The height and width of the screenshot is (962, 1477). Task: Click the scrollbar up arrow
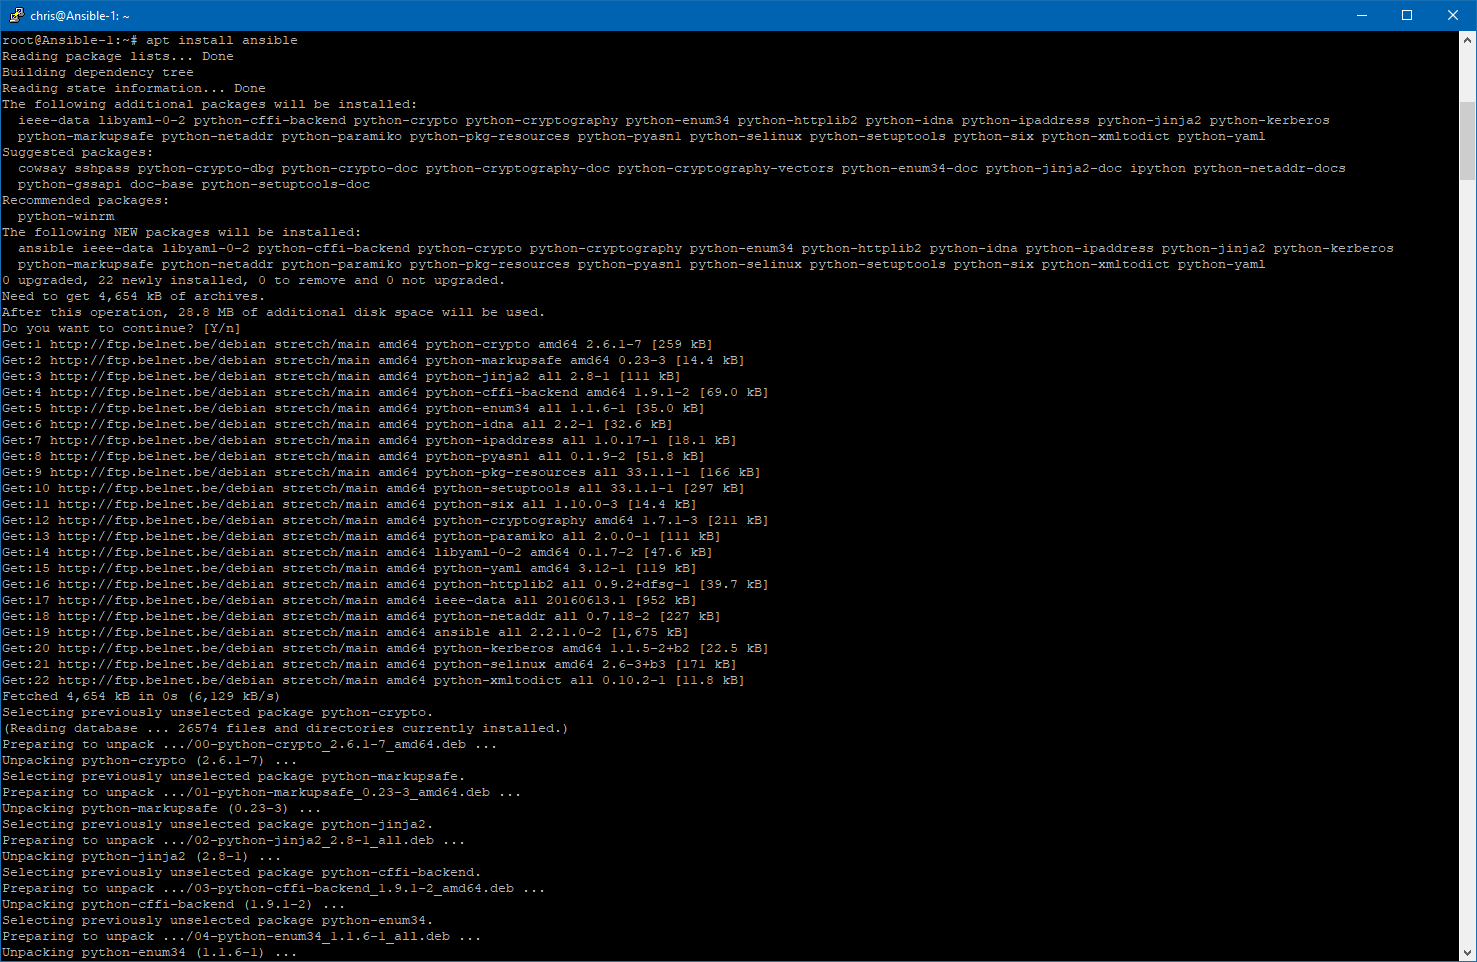tap(1468, 40)
